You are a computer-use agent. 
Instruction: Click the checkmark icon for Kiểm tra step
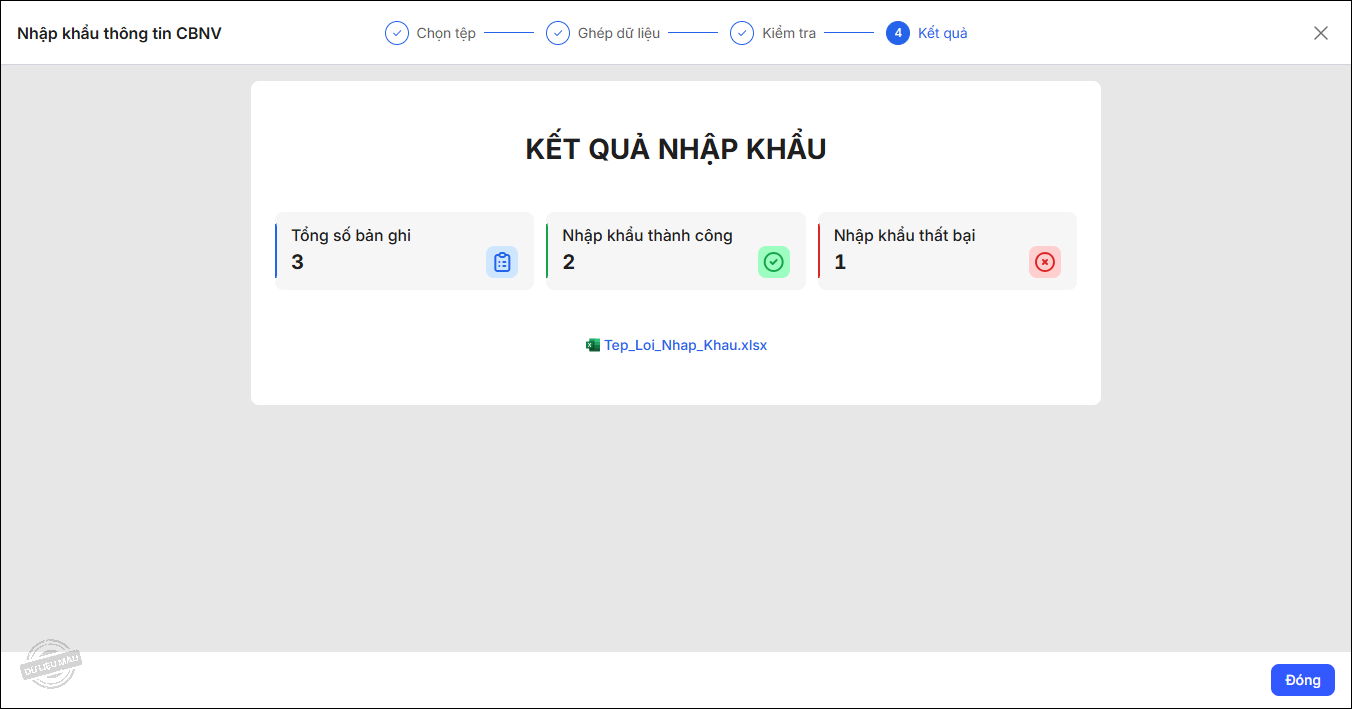[x=742, y=33]
